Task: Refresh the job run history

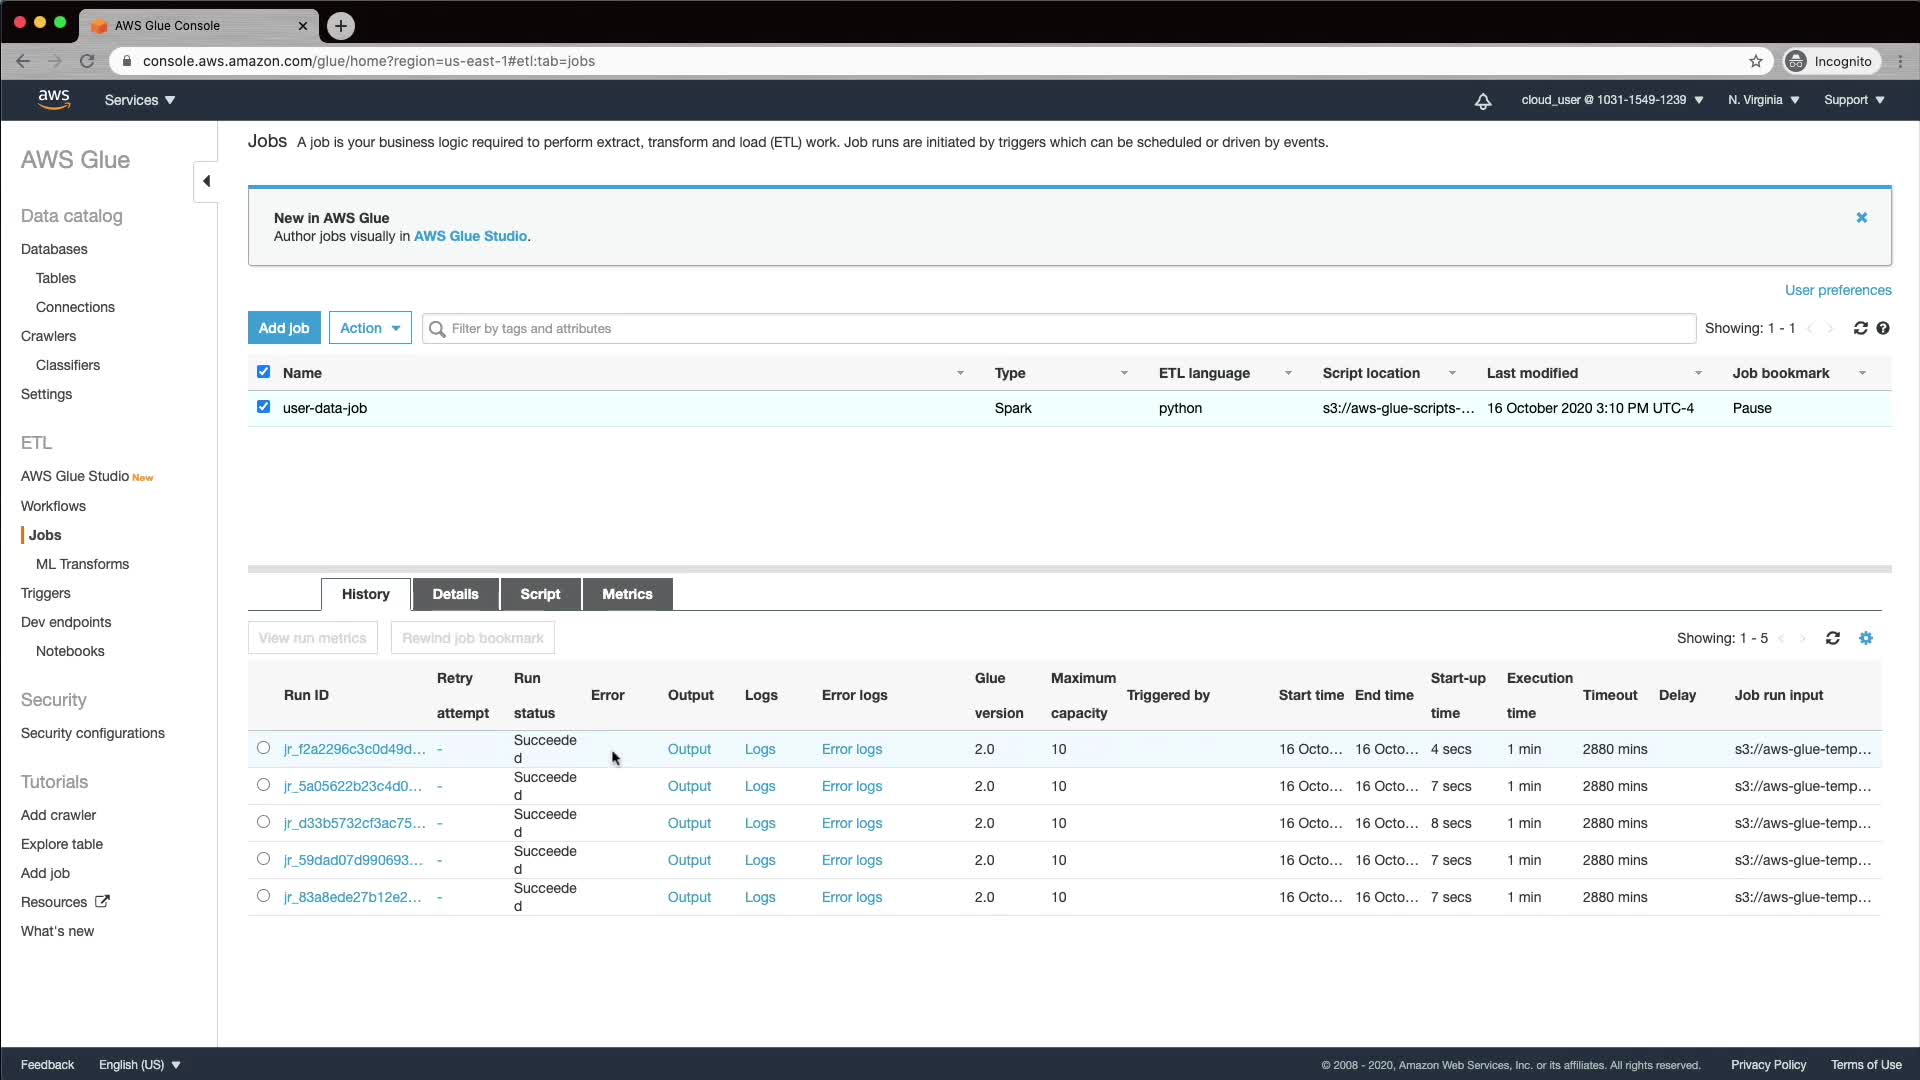Action: tap(1832, 638)
